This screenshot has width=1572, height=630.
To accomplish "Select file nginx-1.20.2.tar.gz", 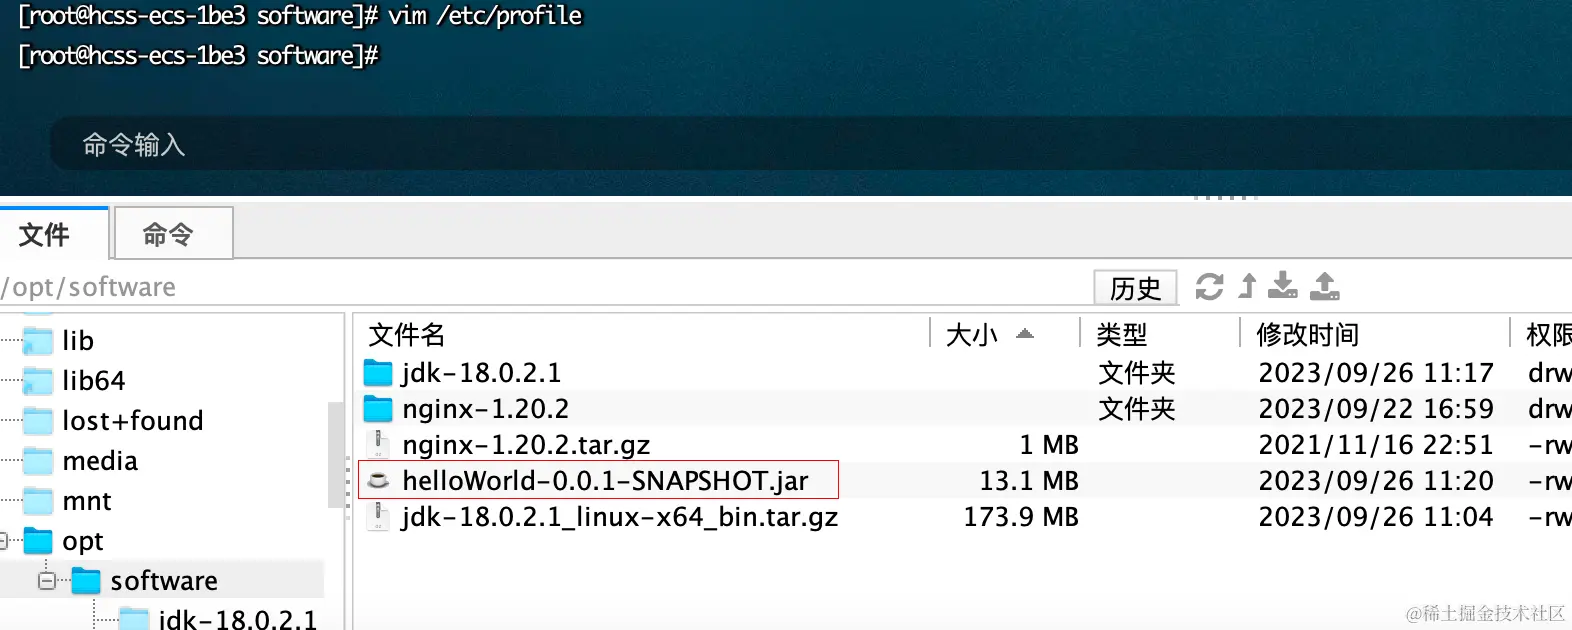I will (x=526, y=445).
